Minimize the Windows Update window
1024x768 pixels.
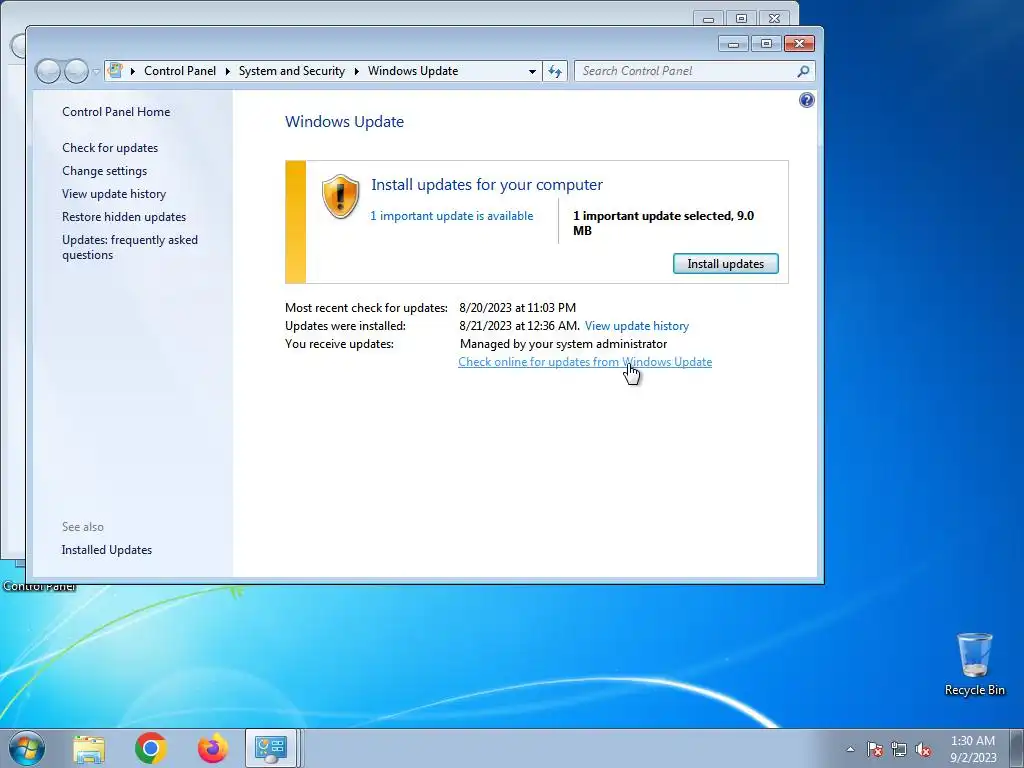tap(733, 44)
